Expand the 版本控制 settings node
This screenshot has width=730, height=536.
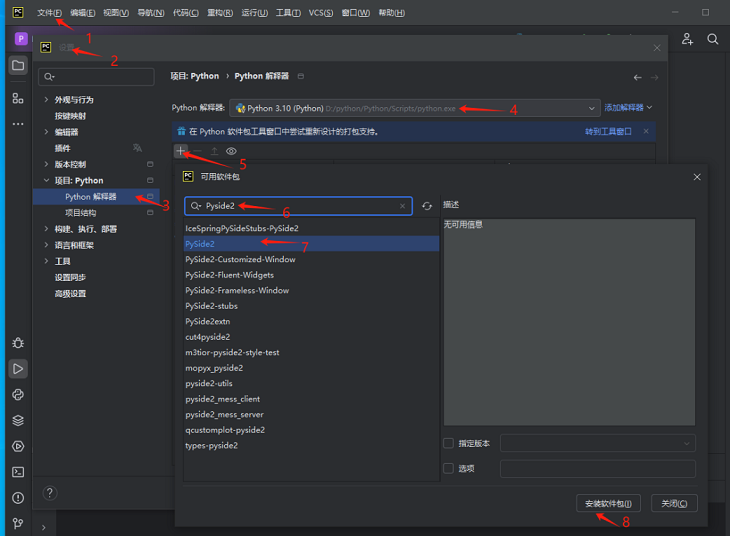46,164
